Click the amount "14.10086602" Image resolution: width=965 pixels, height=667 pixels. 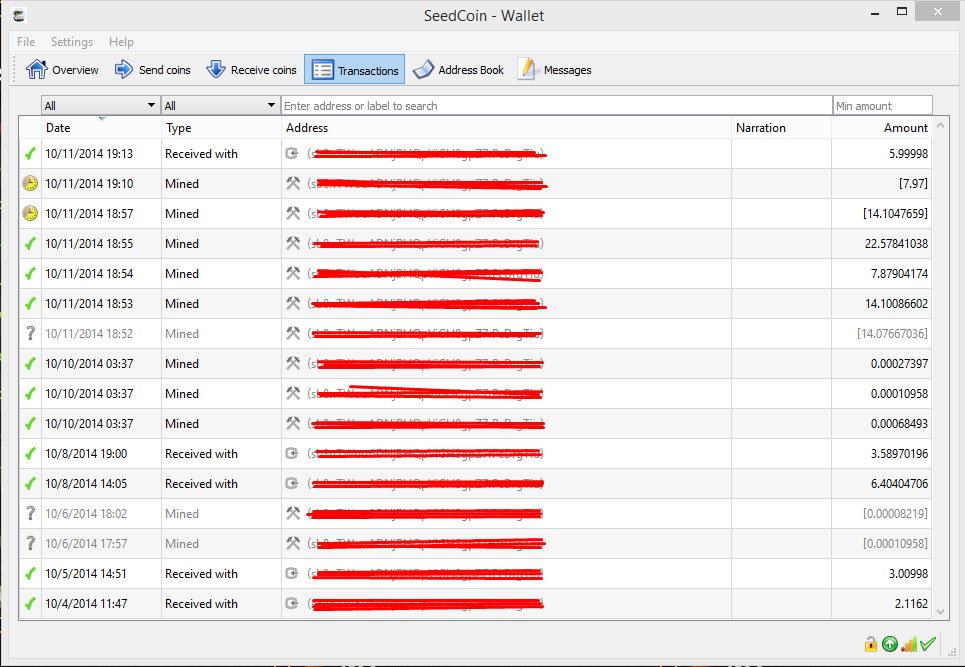(896, 303)
